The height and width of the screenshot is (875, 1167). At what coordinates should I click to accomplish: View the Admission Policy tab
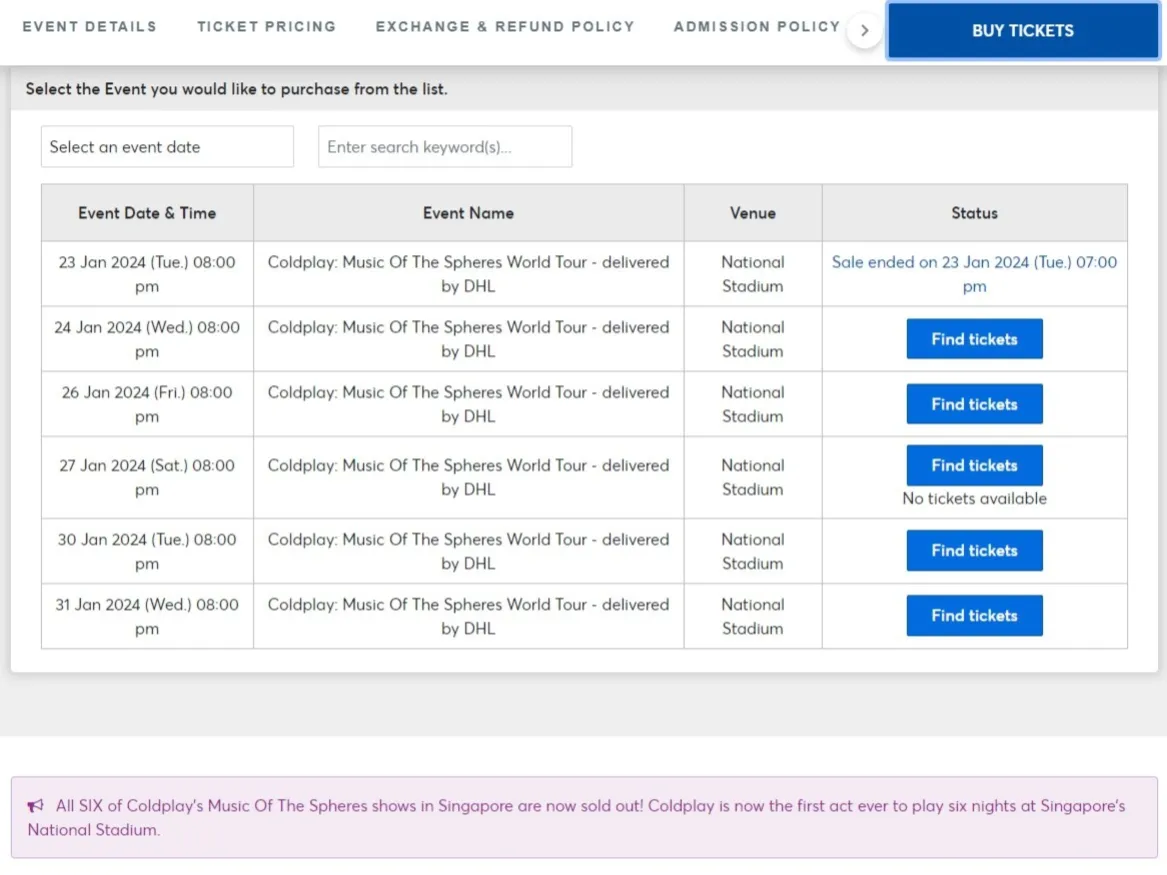(x=756, y=27)
